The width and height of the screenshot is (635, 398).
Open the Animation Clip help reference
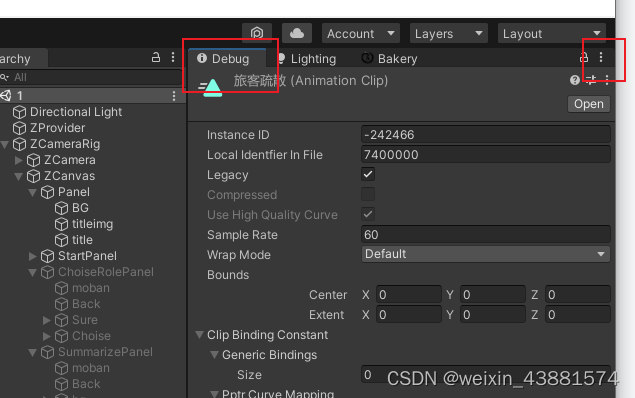point(574,80)
